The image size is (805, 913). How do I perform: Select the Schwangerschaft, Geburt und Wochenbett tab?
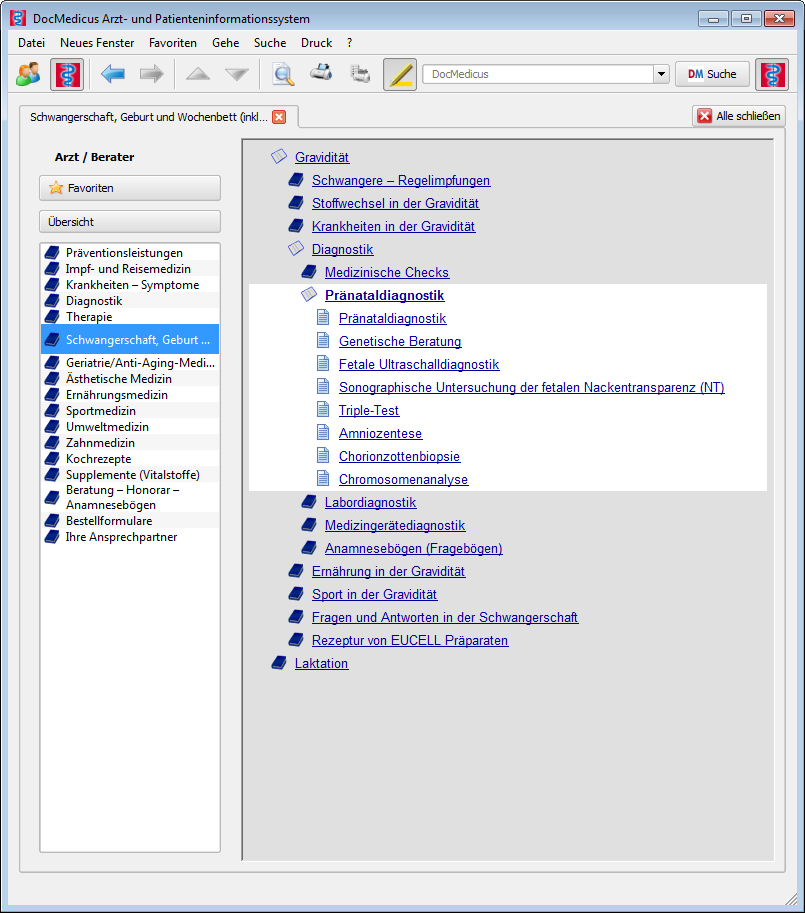coord(149,117)
